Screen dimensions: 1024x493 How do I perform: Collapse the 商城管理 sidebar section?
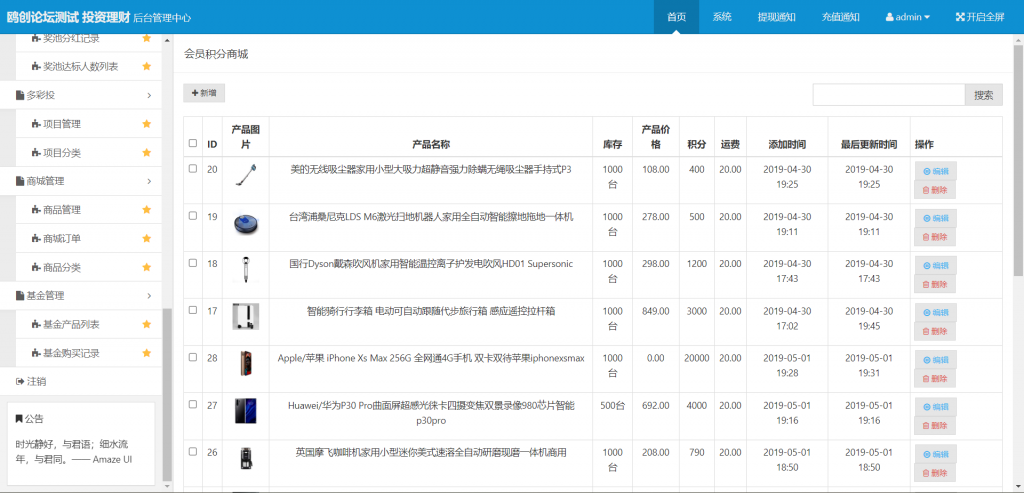(81, 181)
